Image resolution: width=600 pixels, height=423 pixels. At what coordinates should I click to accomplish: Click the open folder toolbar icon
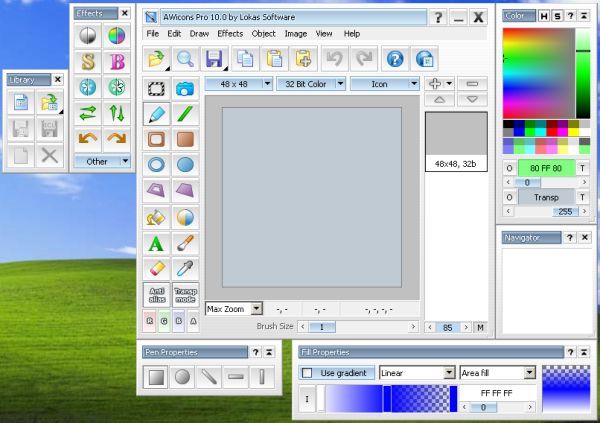(x=157, y=59)
